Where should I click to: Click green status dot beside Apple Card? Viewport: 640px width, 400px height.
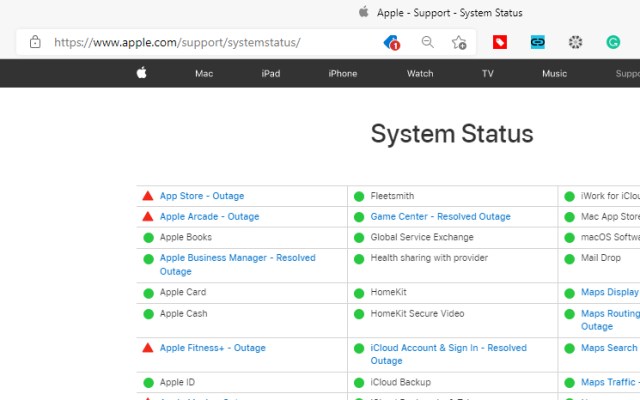coord(149,293)
